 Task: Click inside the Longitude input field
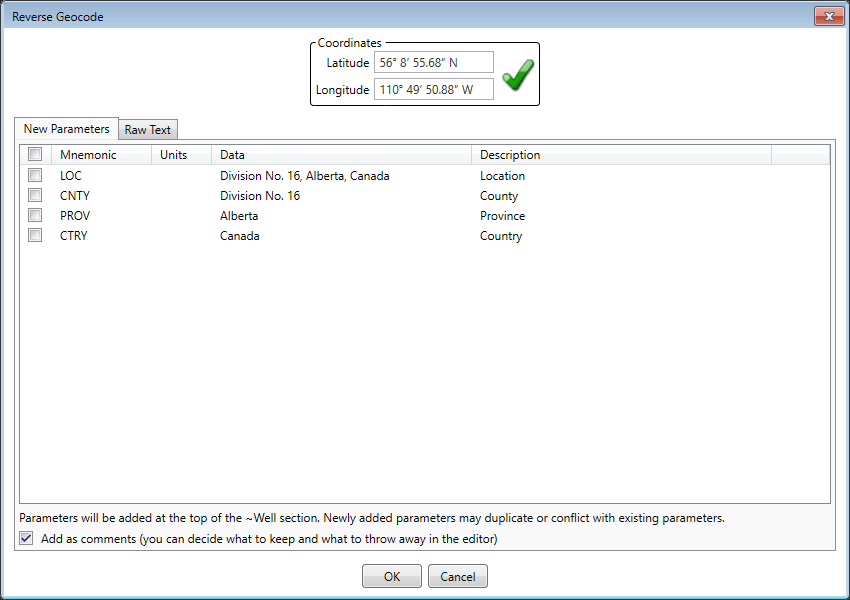[434, 89]
